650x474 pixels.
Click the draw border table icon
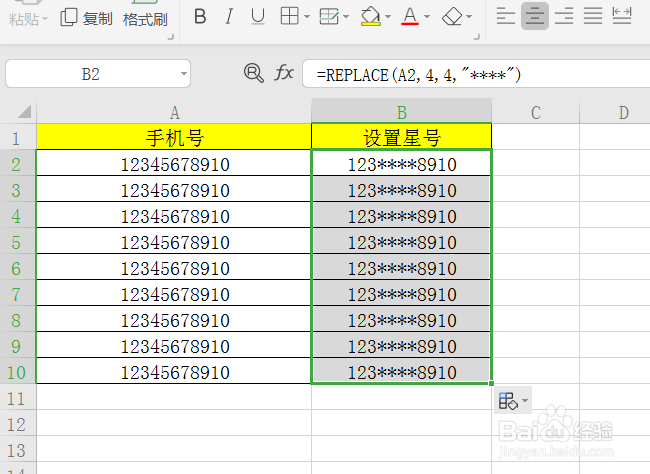pos(329,17)
